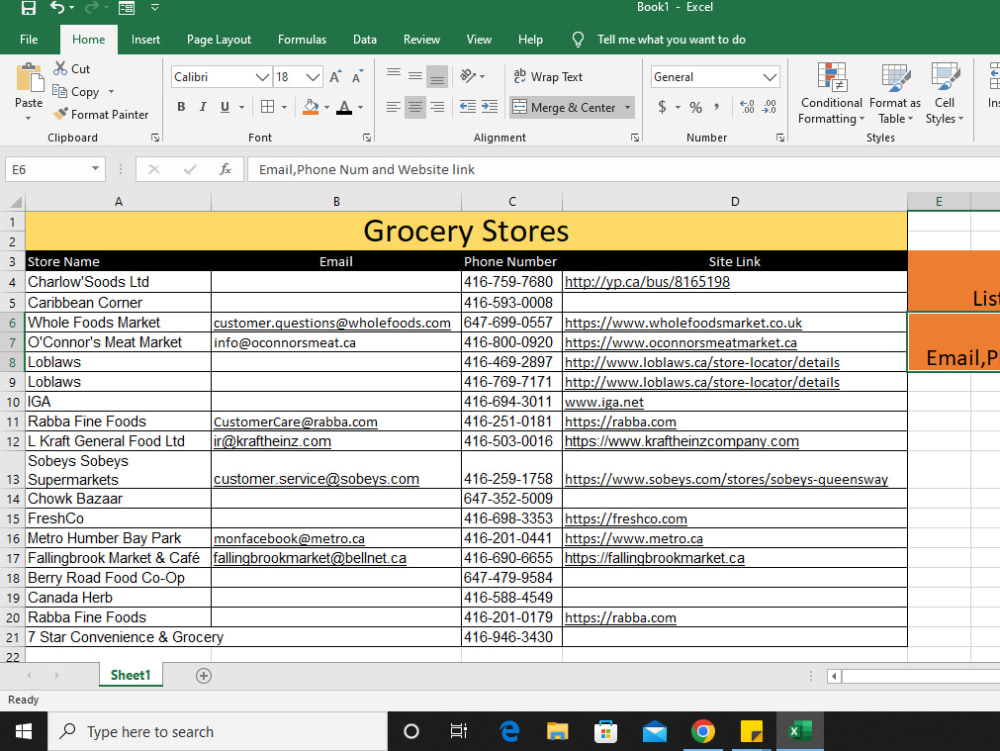Toggle bold formatting
1000x751 pixels.
click(181, 107)
